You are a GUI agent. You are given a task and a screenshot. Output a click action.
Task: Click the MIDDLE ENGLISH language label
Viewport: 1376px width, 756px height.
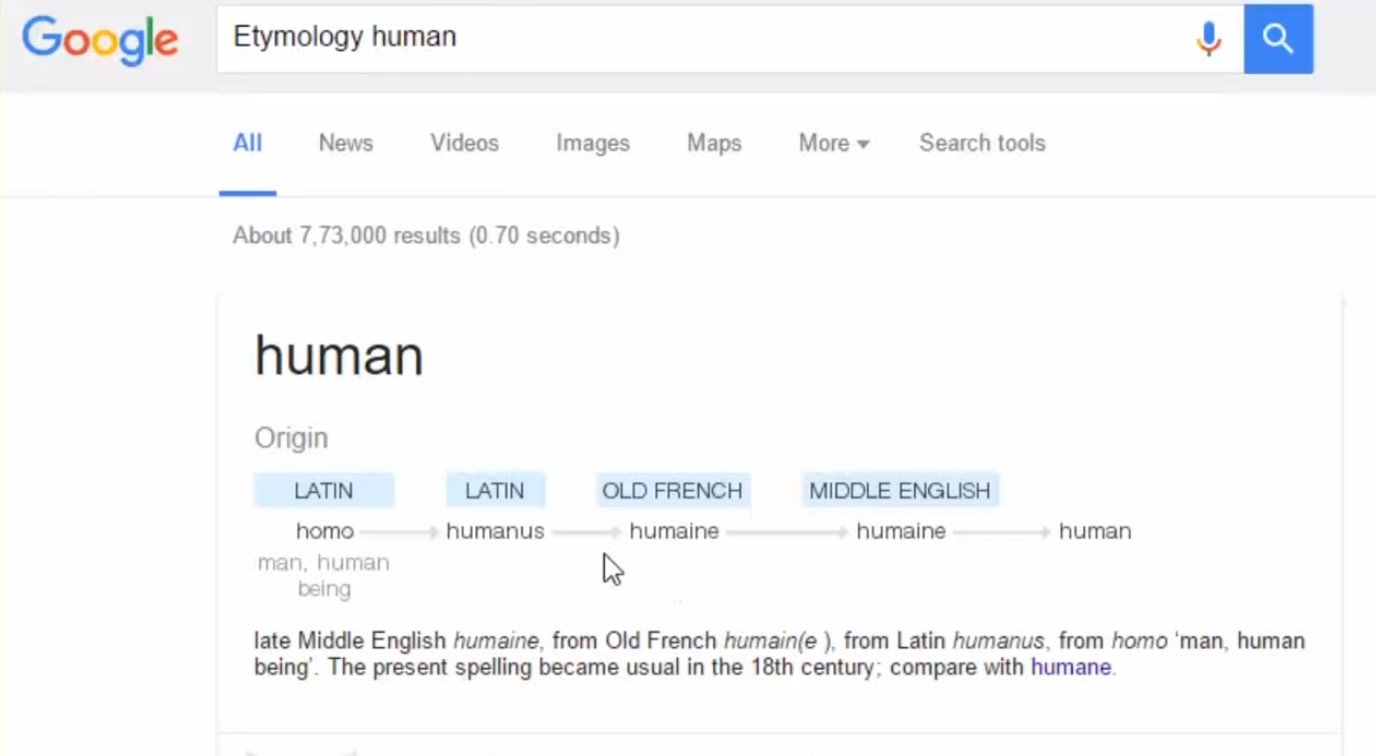pos(899,491)
